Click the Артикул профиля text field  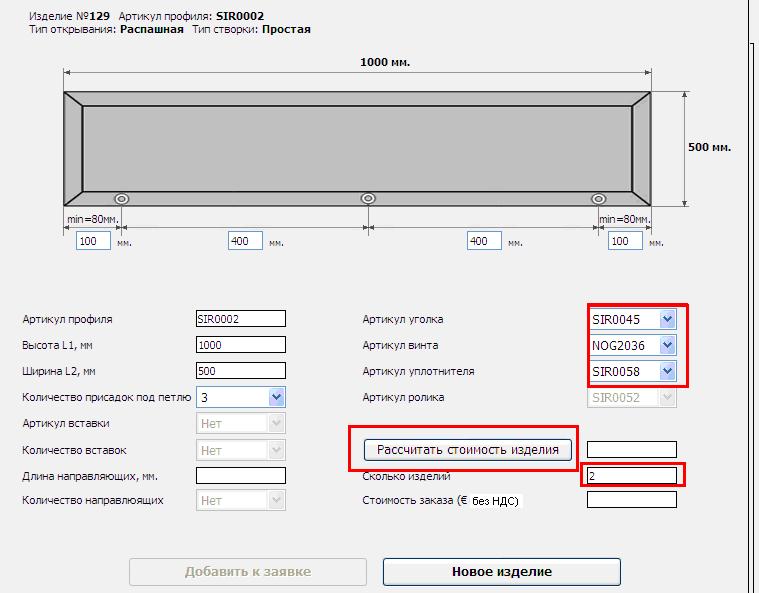(x=240, y=319)
